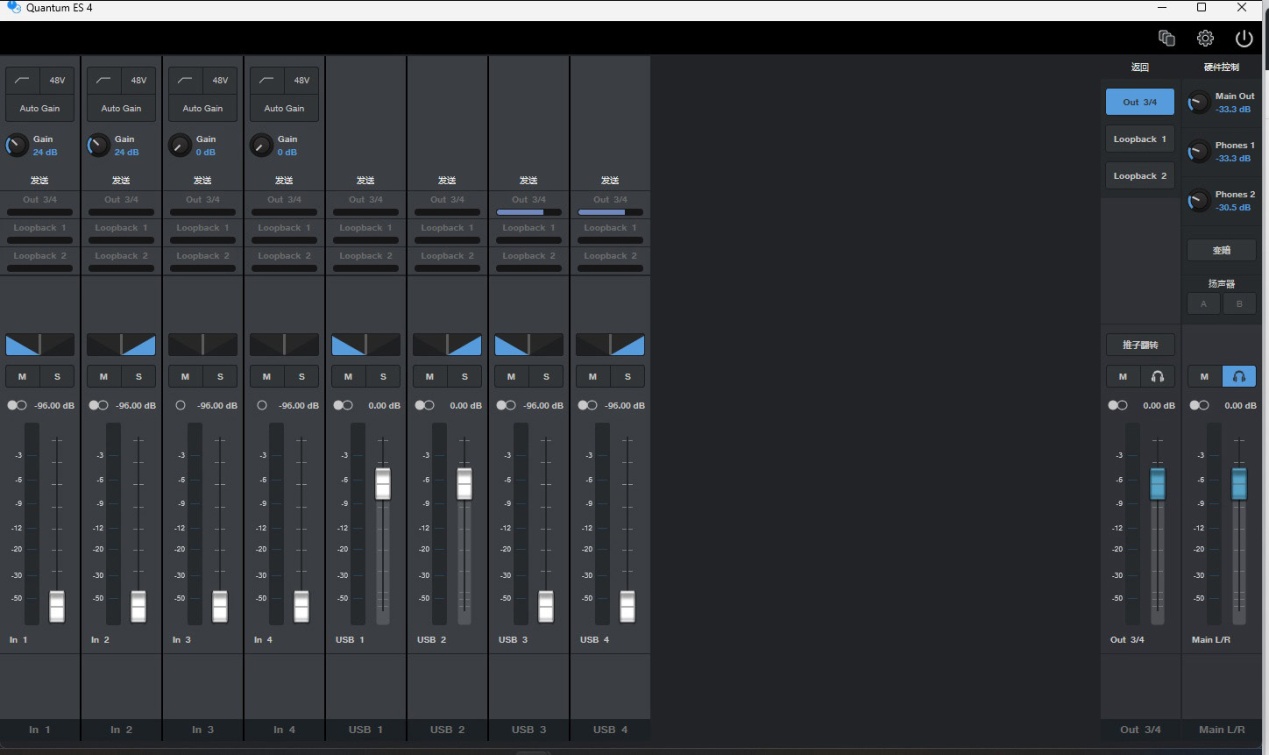Open the settings gear in the top bar
The image size is (1269, 755).
[1205, 38]
